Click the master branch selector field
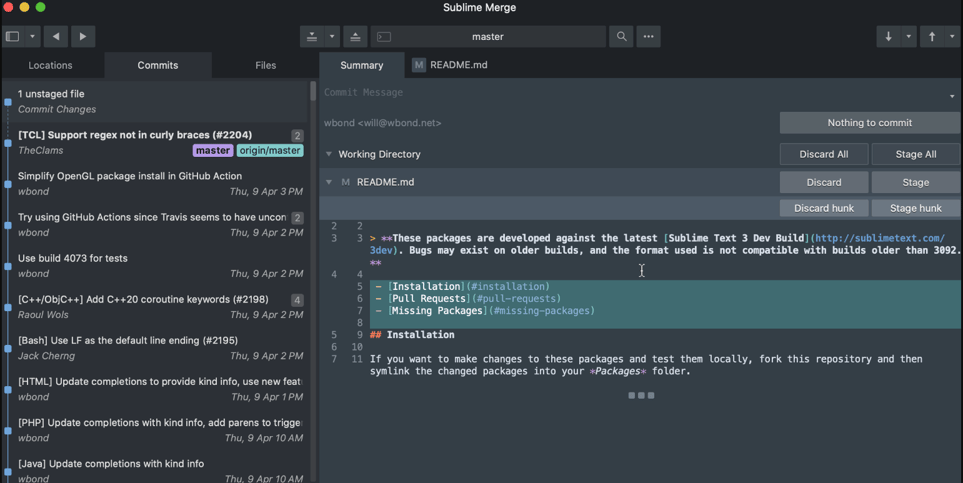963x483 pixels. [488, 36]
